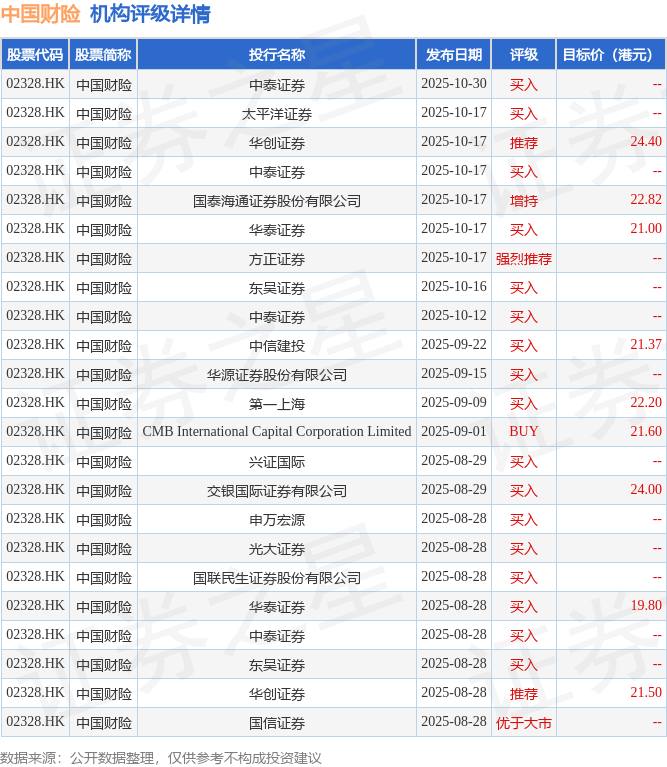Click the 24.00 target price
The width and height of the screenshot is (667, 767).
[x=645, y=490]
